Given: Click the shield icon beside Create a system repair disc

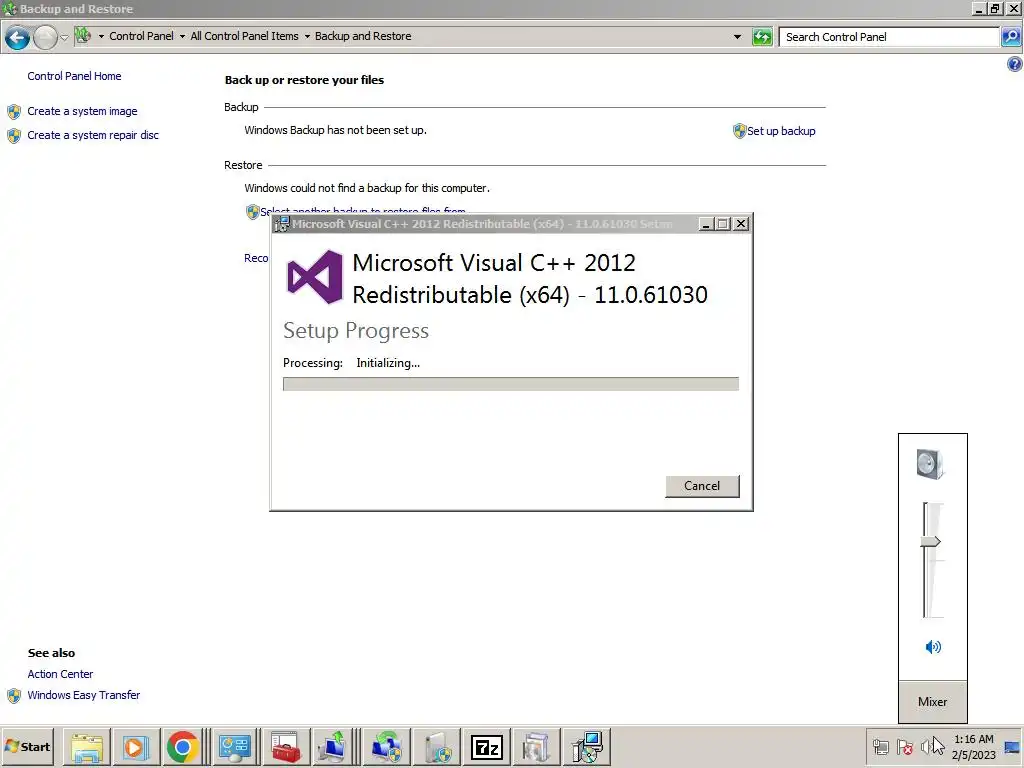Looking at the screenshot, I should (x=14, y=136).
